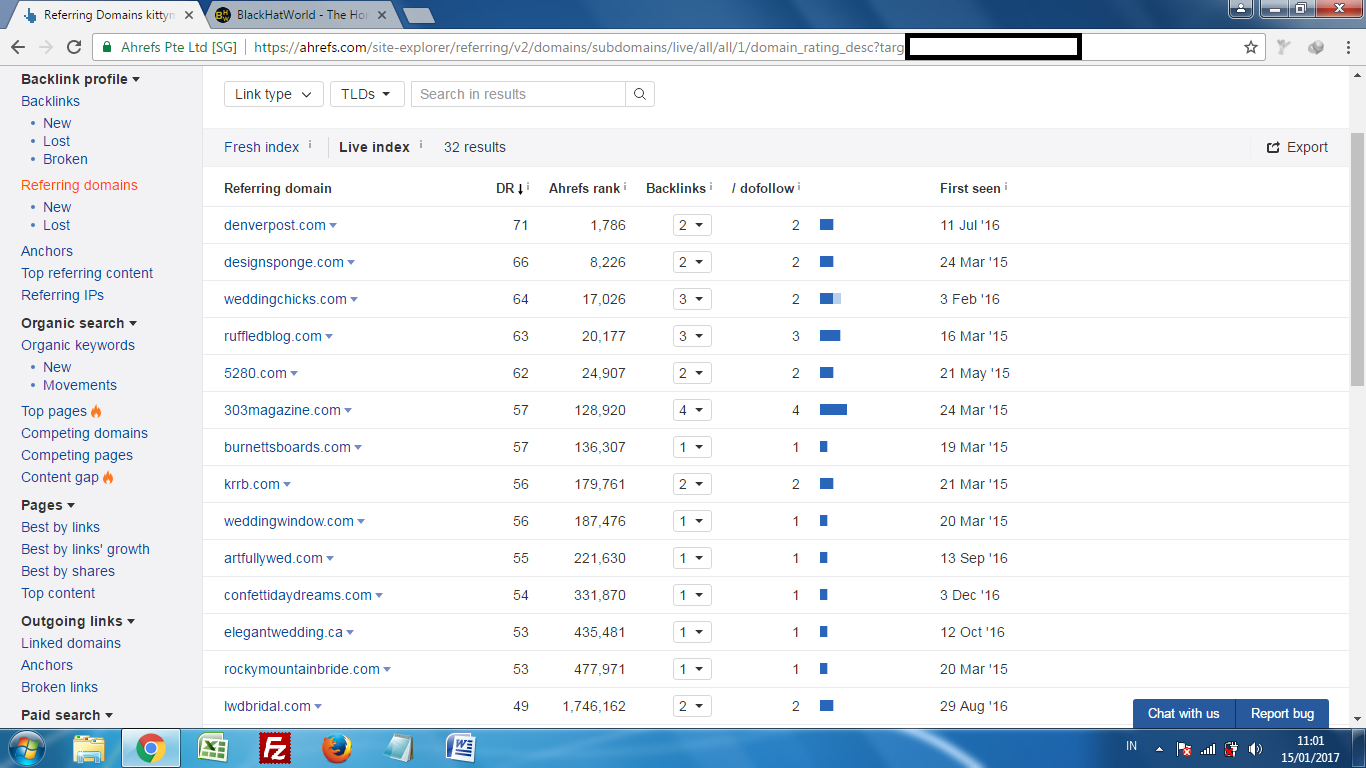Image resolution: width=1366 pixels, height=768 pixels.
Task: Click the Chrome taskbar icon
Action: click(x=151, y=748)
